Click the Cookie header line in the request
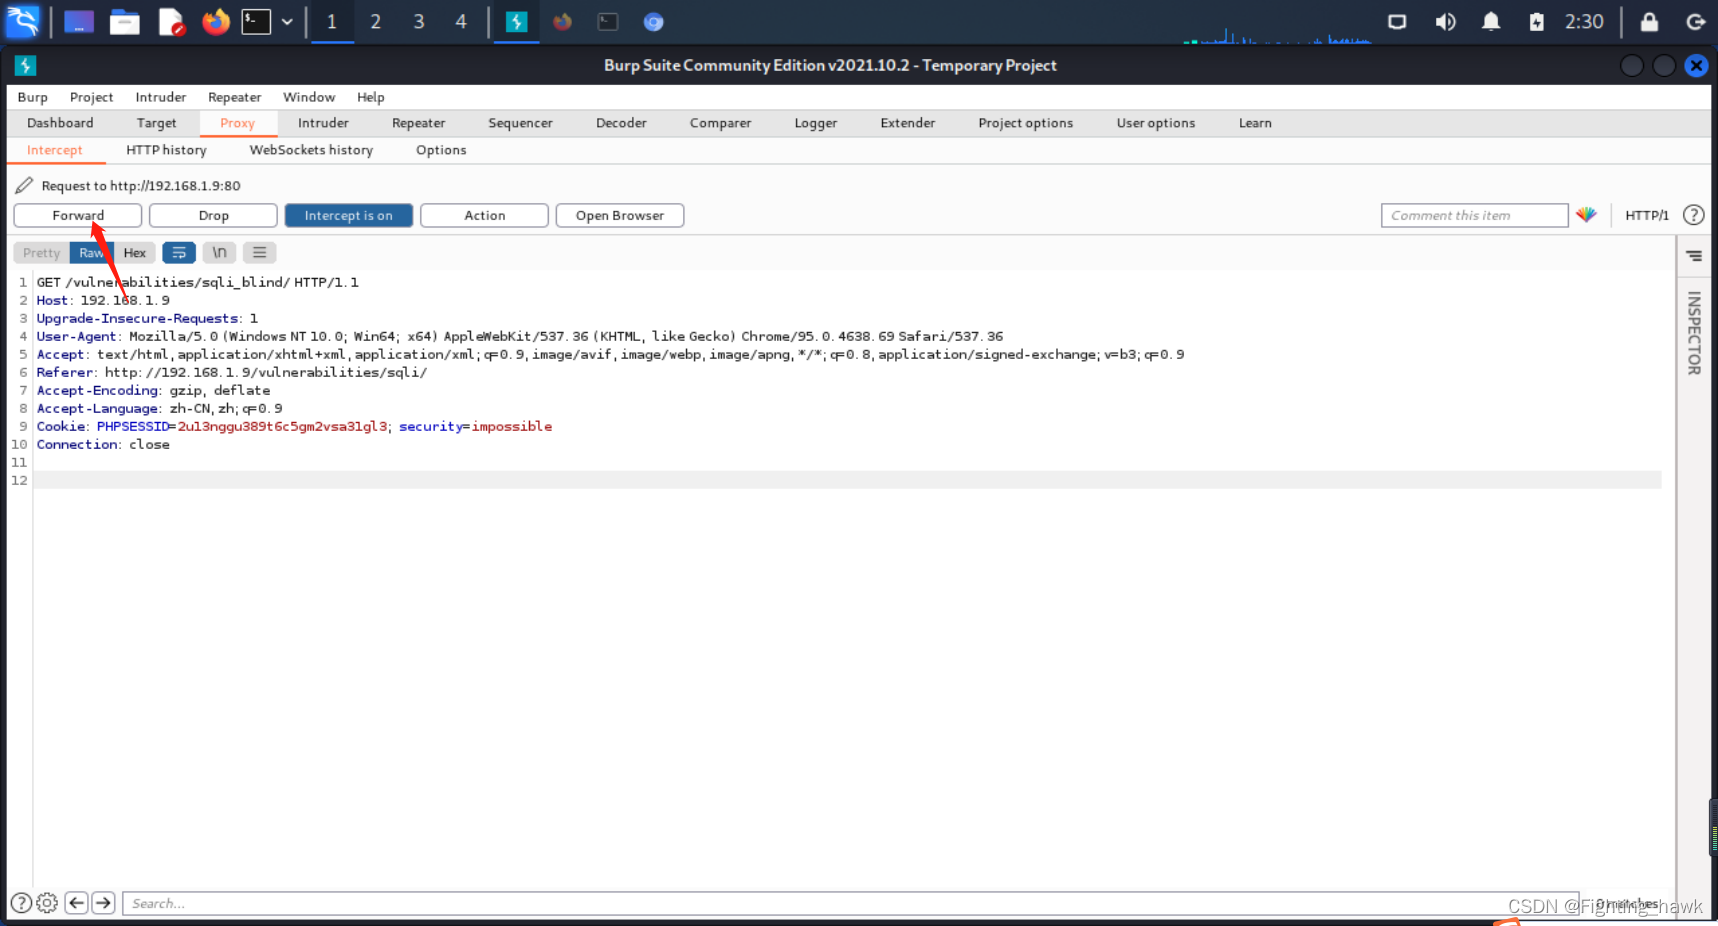This screenshot has height=926, width=1718. 294,427
